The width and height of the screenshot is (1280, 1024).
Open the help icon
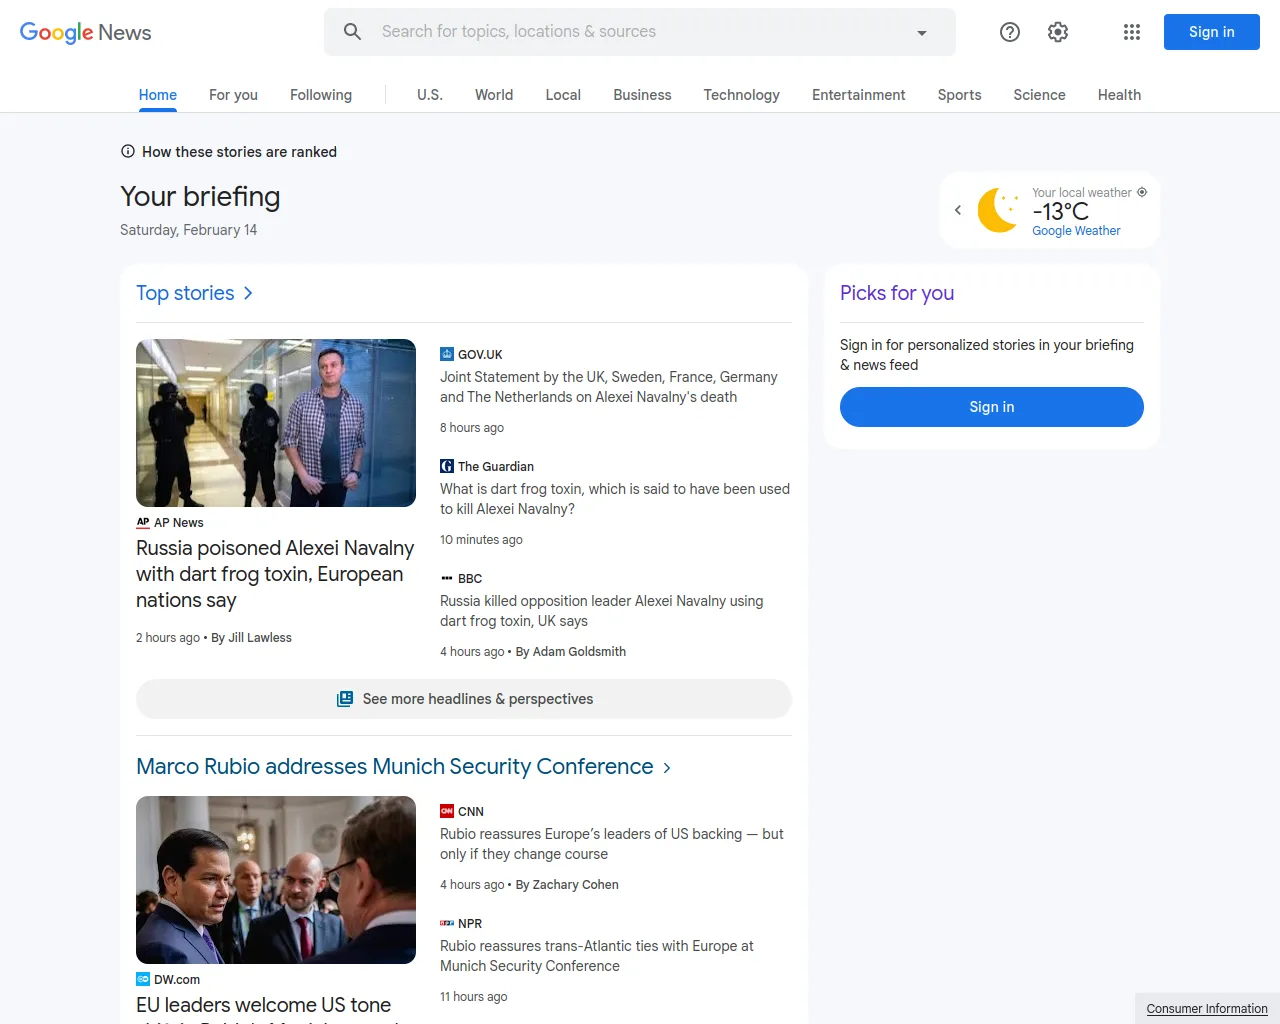click(x=1009, y=31)
